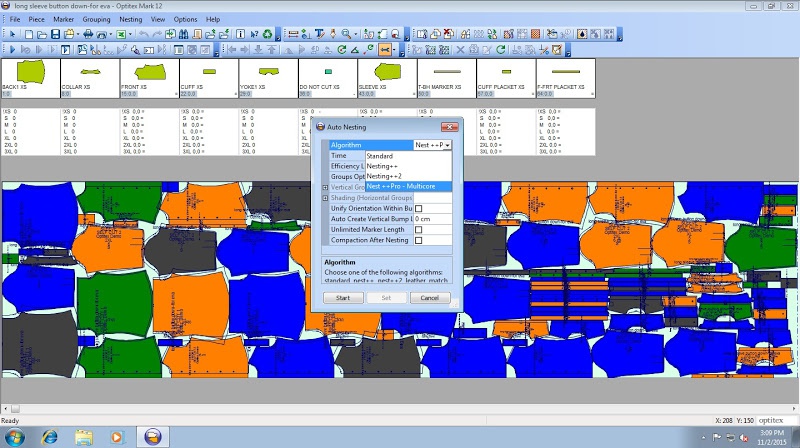
Task: Click the Information 'i' icon
Action: [240, 34]
